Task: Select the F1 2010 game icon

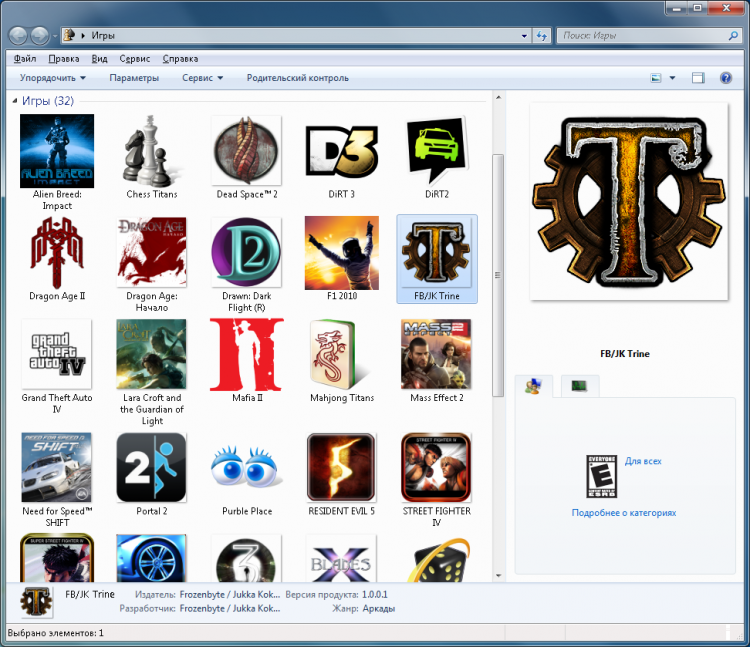Action: point(342,252)
